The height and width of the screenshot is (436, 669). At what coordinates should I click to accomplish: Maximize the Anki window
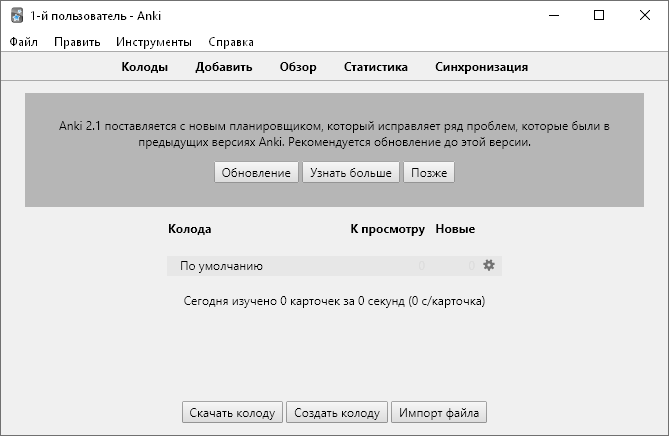tap(598, 15)
